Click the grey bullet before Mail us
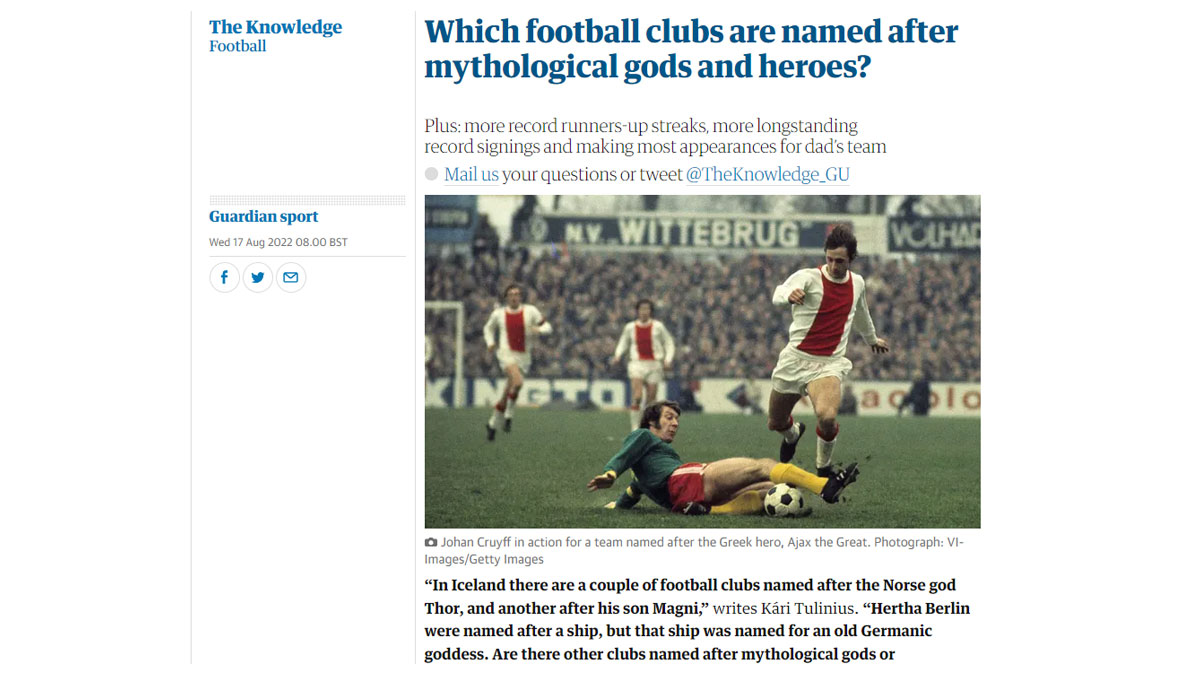This screenshot has height=675, width=1200. click(431, 174)
